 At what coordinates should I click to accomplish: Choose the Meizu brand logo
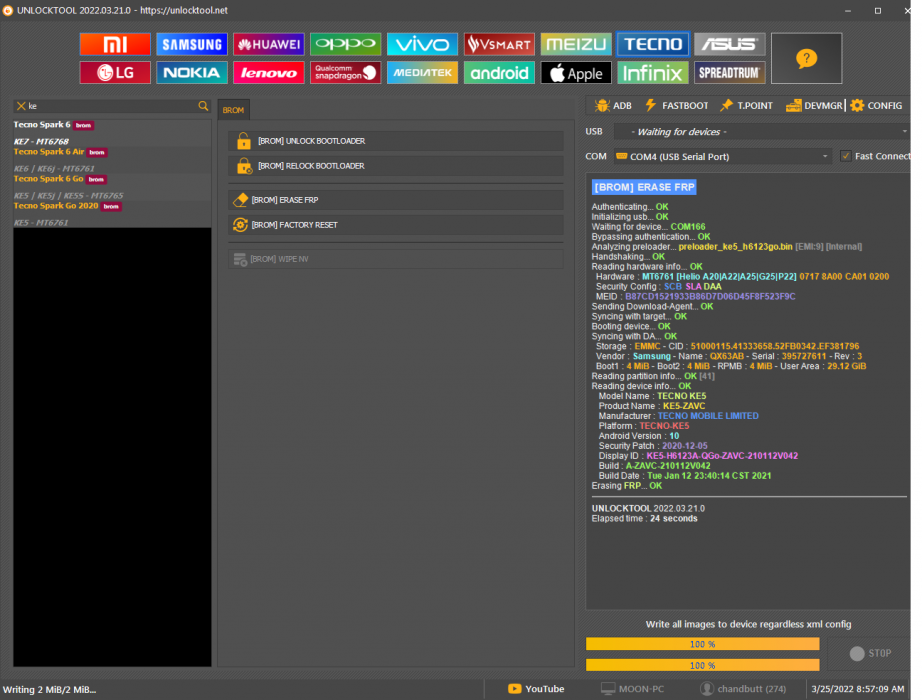click(x=576, y=44)
